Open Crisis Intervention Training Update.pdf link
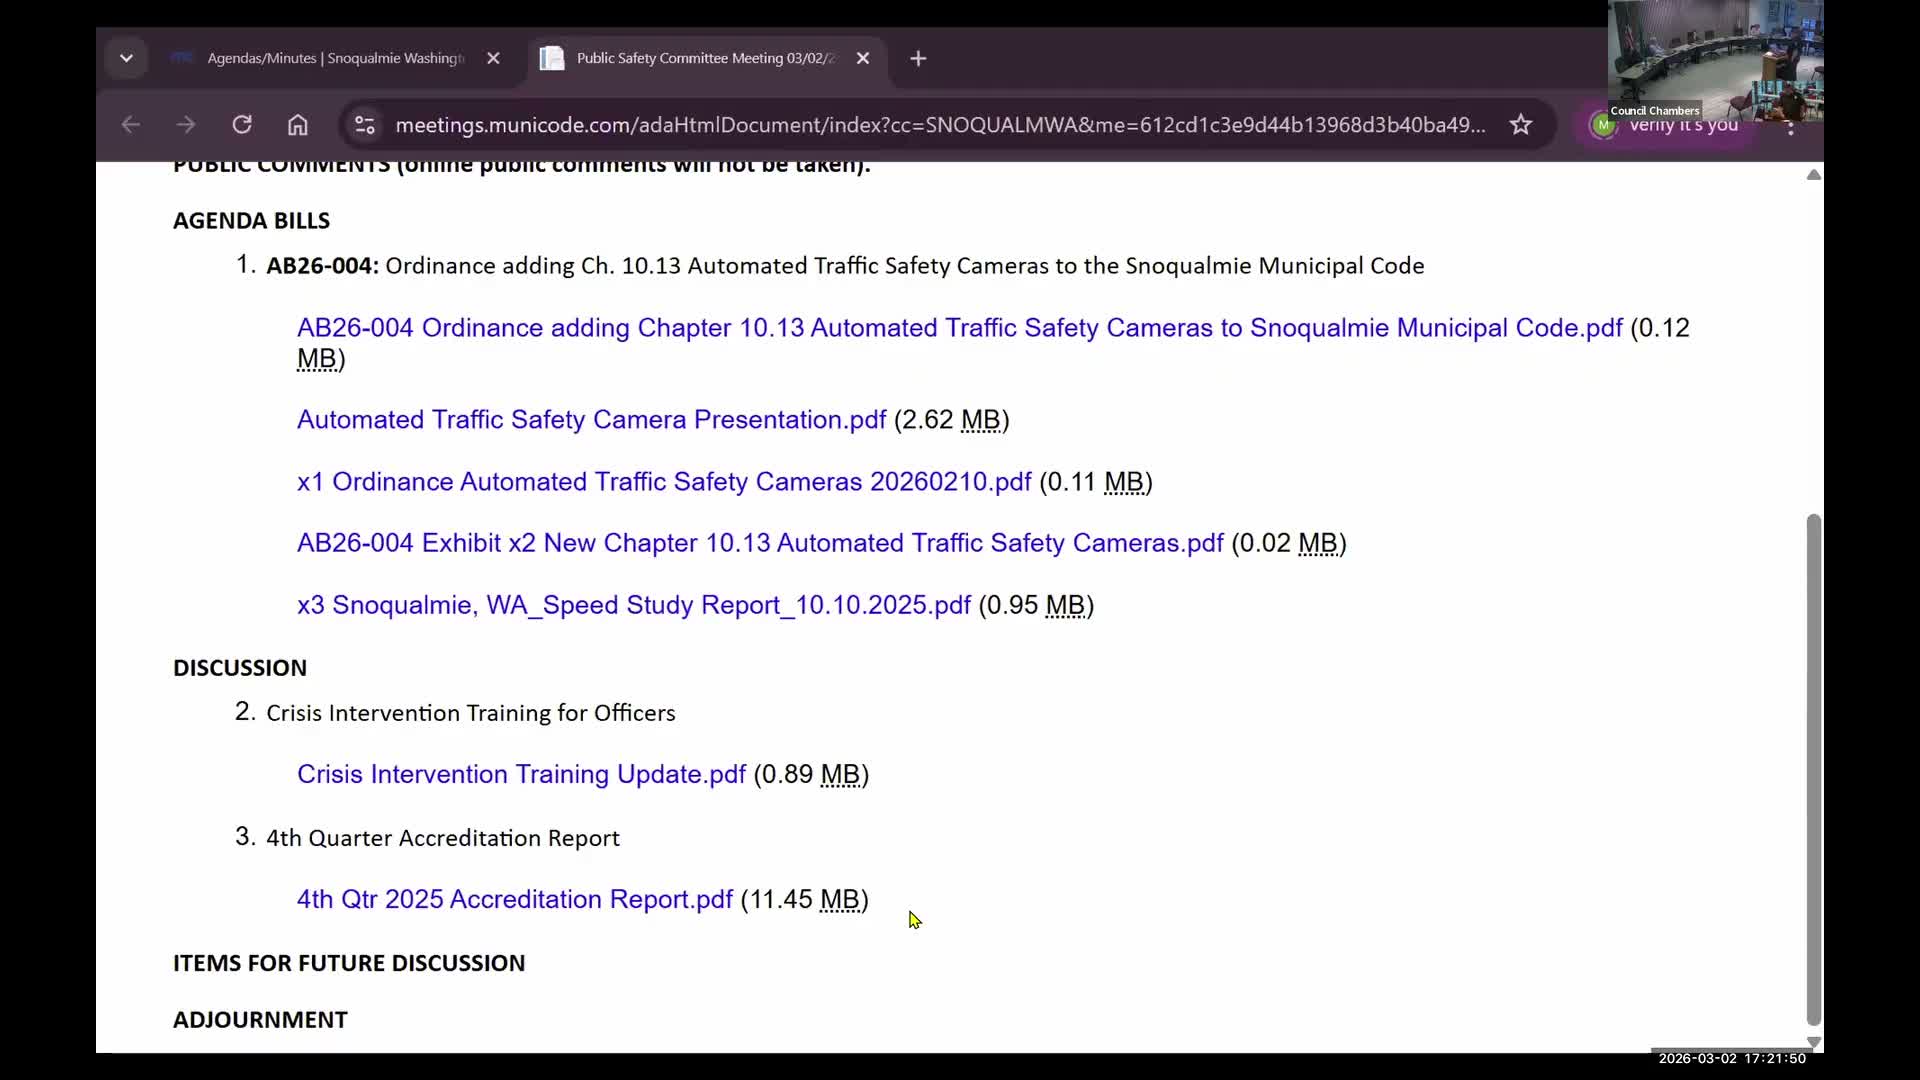Screen dimensions: 1920x1080 (521, 775)
